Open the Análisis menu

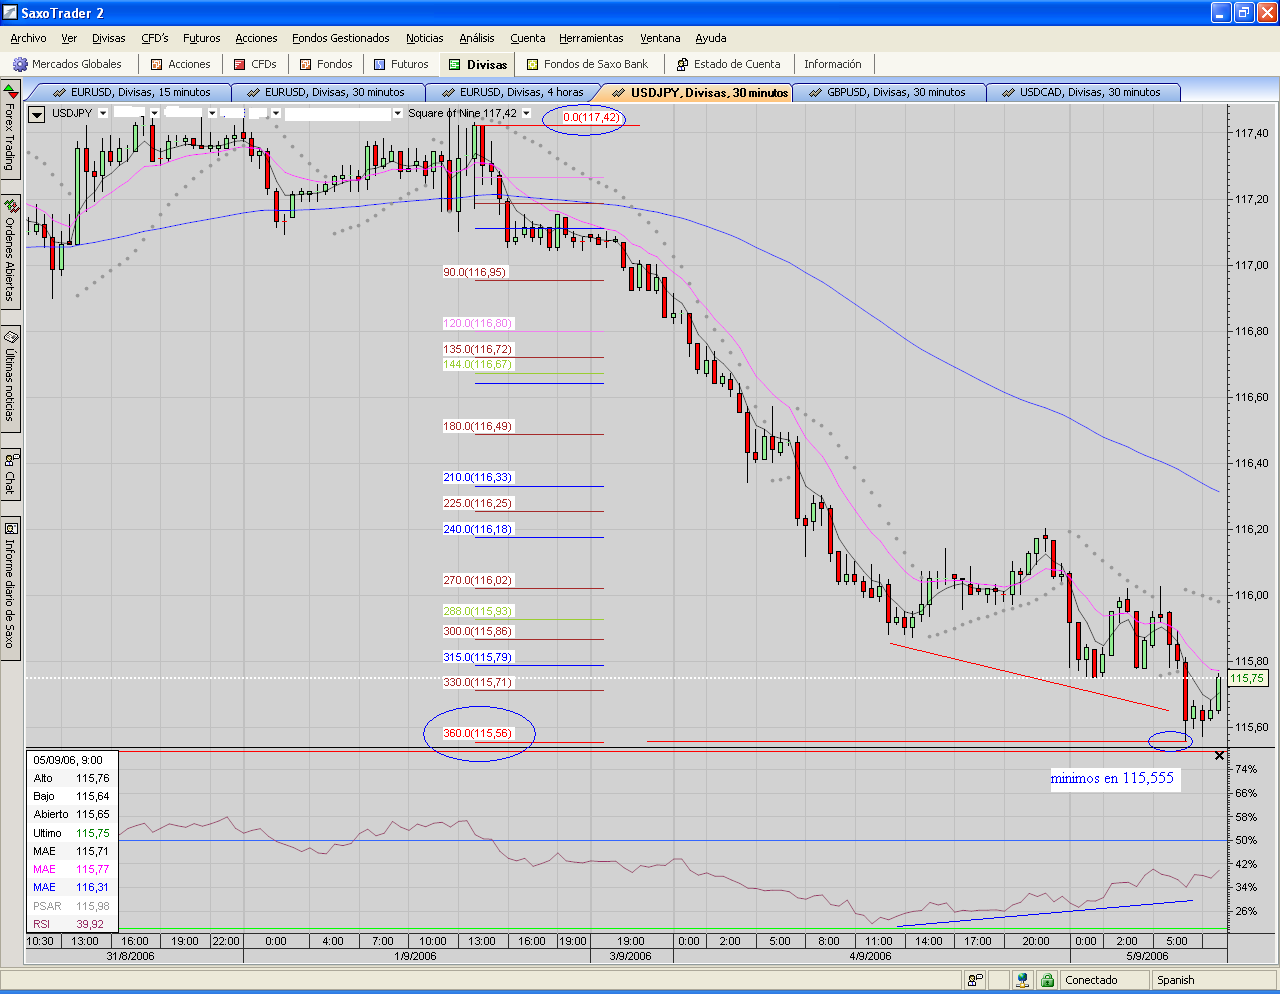coord(477,38)
